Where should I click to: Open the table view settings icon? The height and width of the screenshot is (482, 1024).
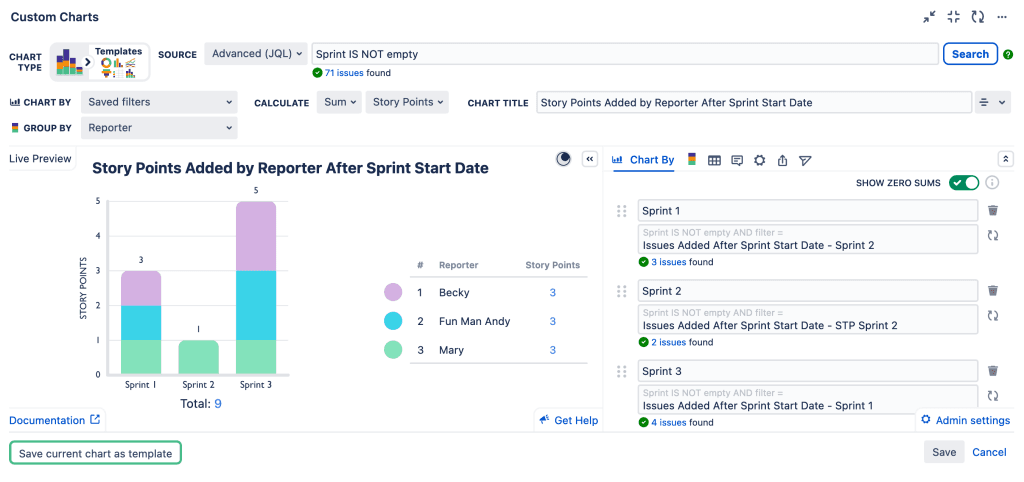coord(714,160)
